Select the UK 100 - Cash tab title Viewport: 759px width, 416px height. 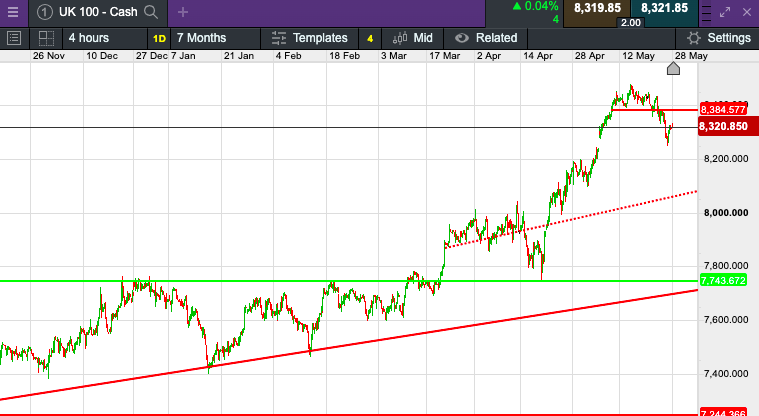point(98,12)
